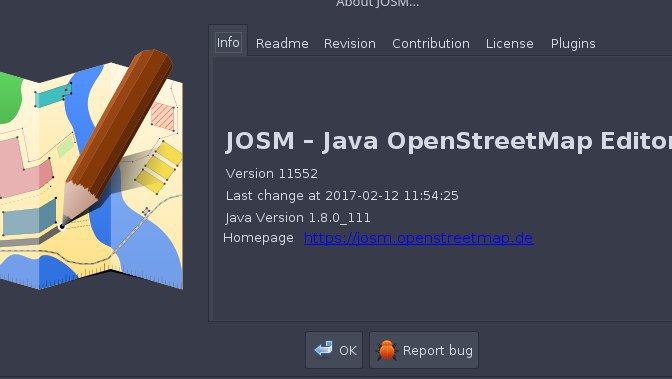Click the Version 11552 text
Screen dimensions: 672x379
(272, 174)
